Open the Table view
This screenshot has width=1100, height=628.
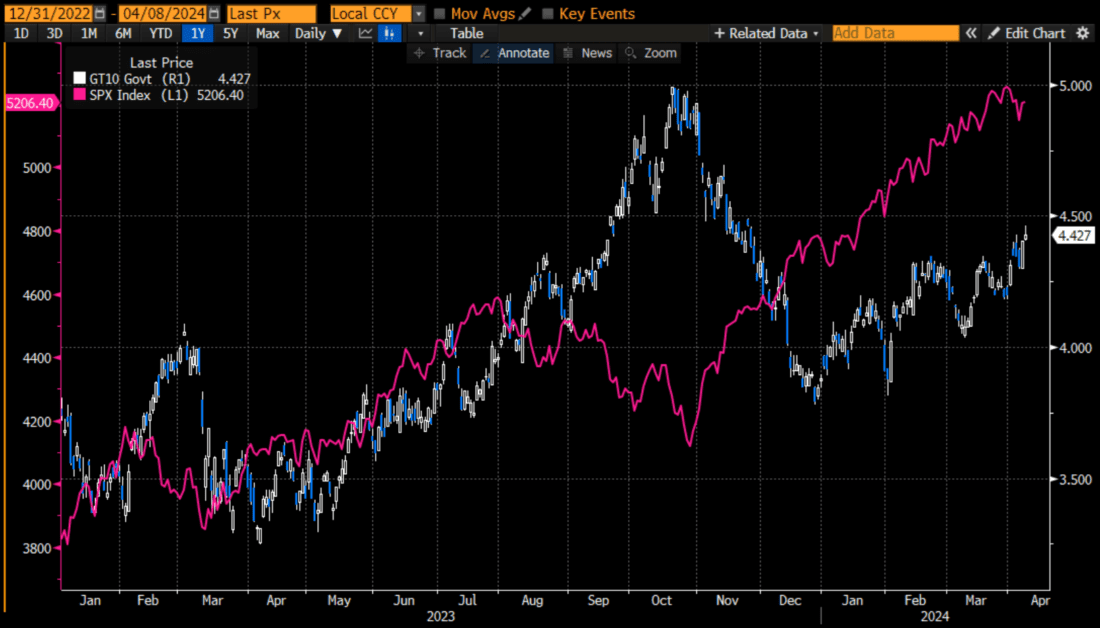[x=467, y=33]
